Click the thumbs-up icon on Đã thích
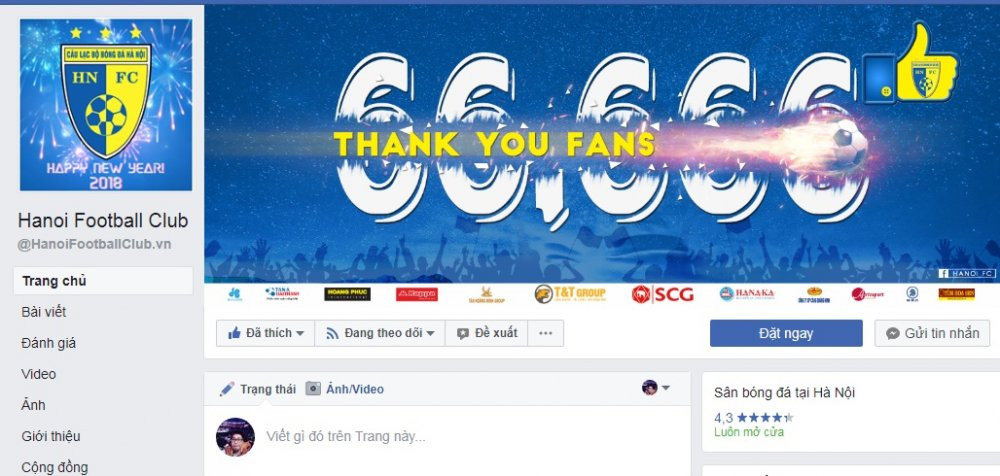1000x476 pixels. click(234, 332)
